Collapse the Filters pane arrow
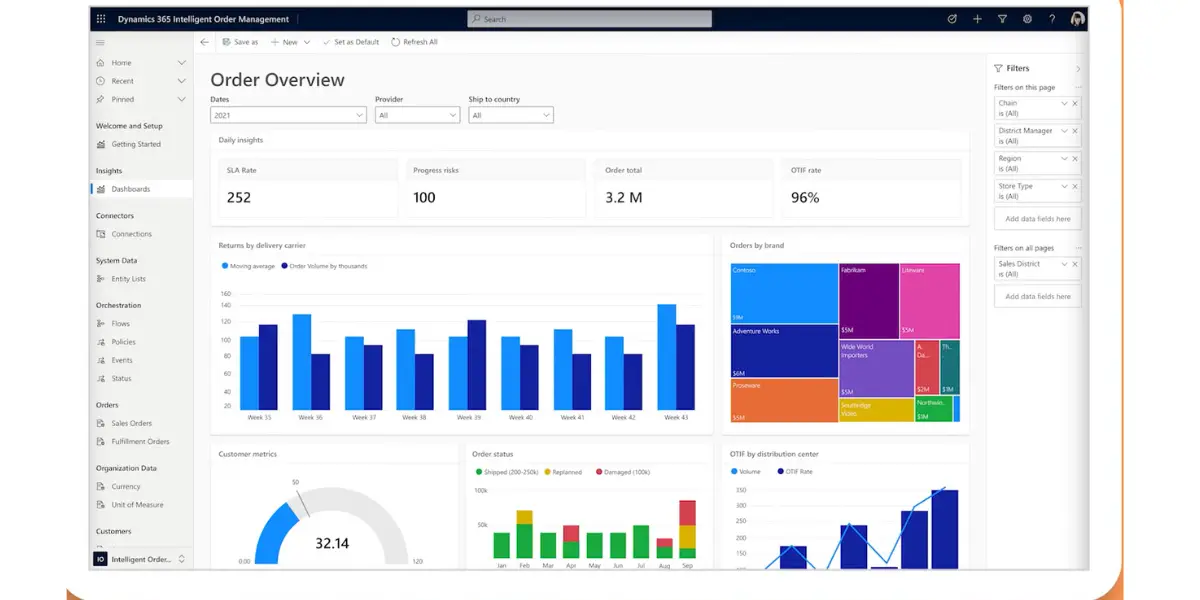Viewport: 1200px width, 600px height. pyautogui.click(x=1078, y=68)
